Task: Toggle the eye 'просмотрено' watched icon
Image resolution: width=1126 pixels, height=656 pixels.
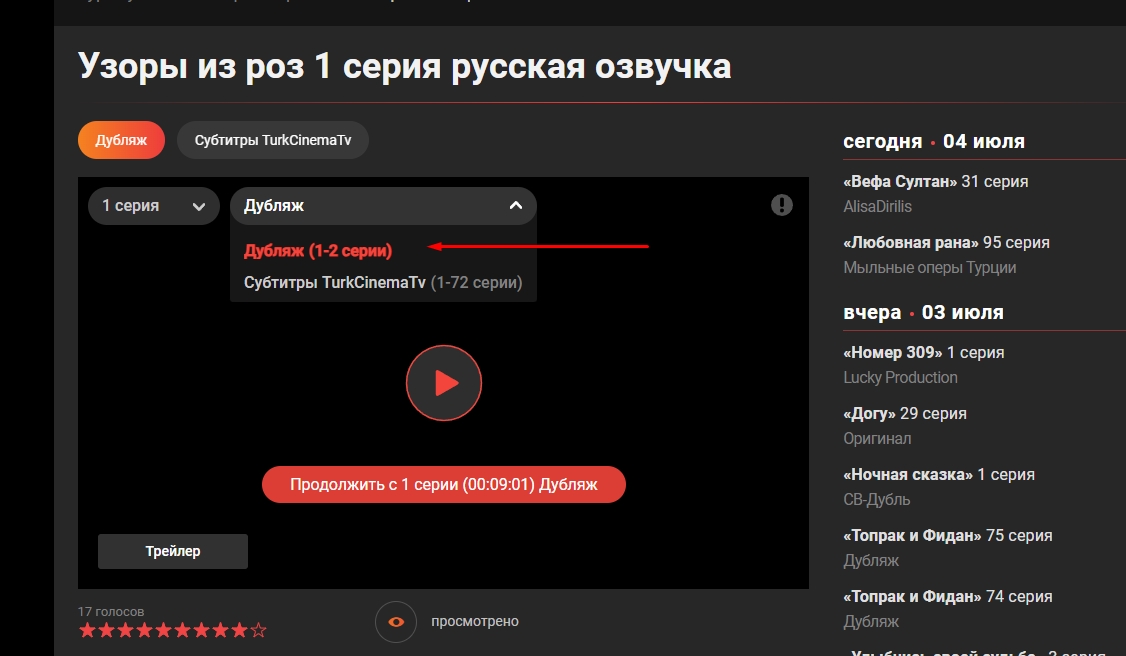Action: tap(396, 622)
